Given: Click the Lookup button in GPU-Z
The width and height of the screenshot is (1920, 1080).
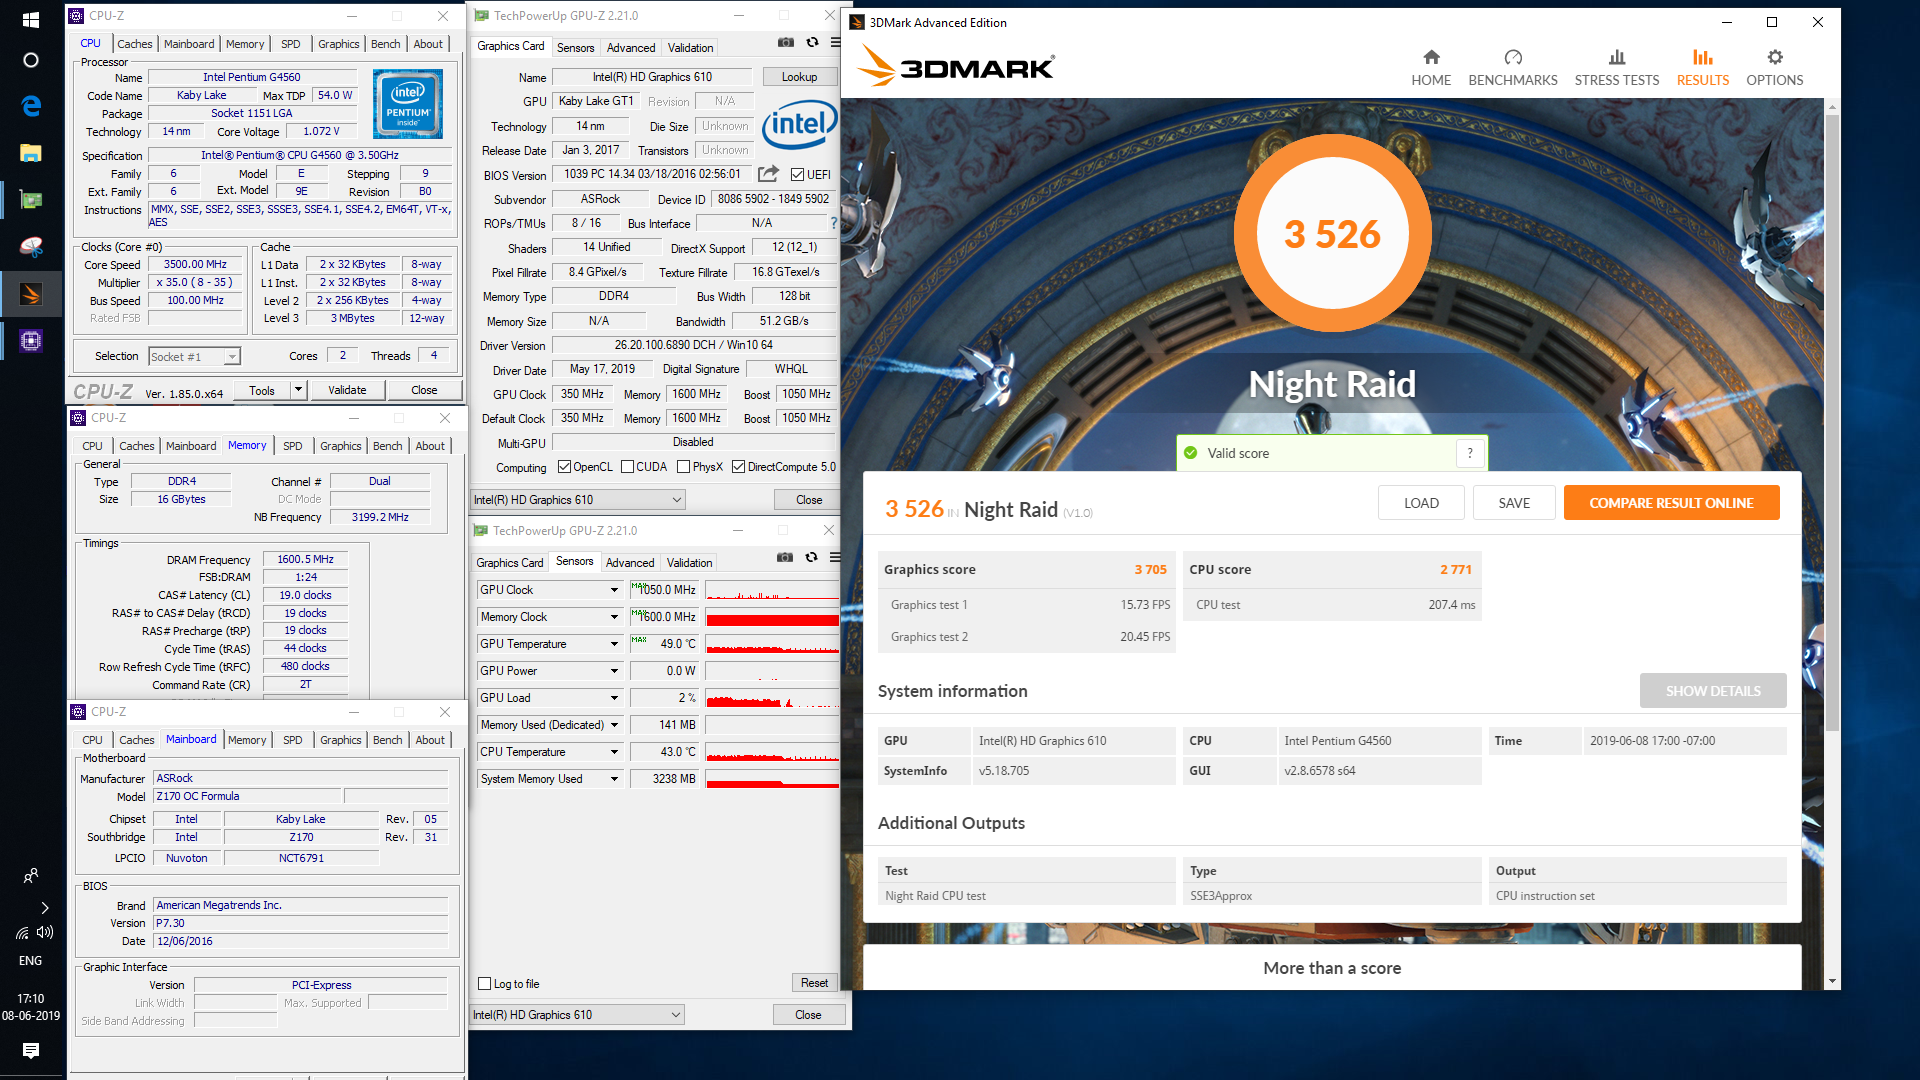Looking at the screenshot, I should click(799, 77).
